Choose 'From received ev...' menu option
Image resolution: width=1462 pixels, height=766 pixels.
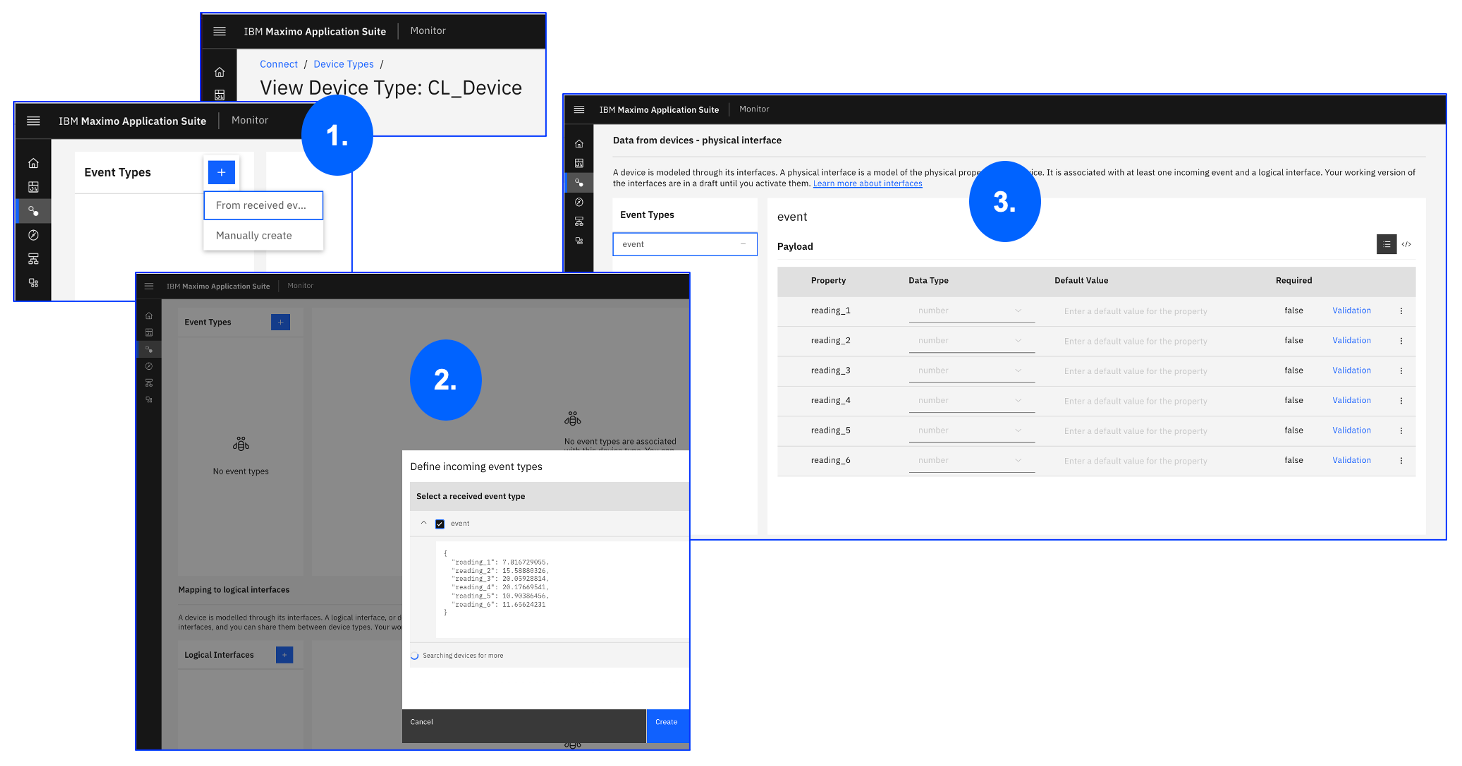coord(263,205)
